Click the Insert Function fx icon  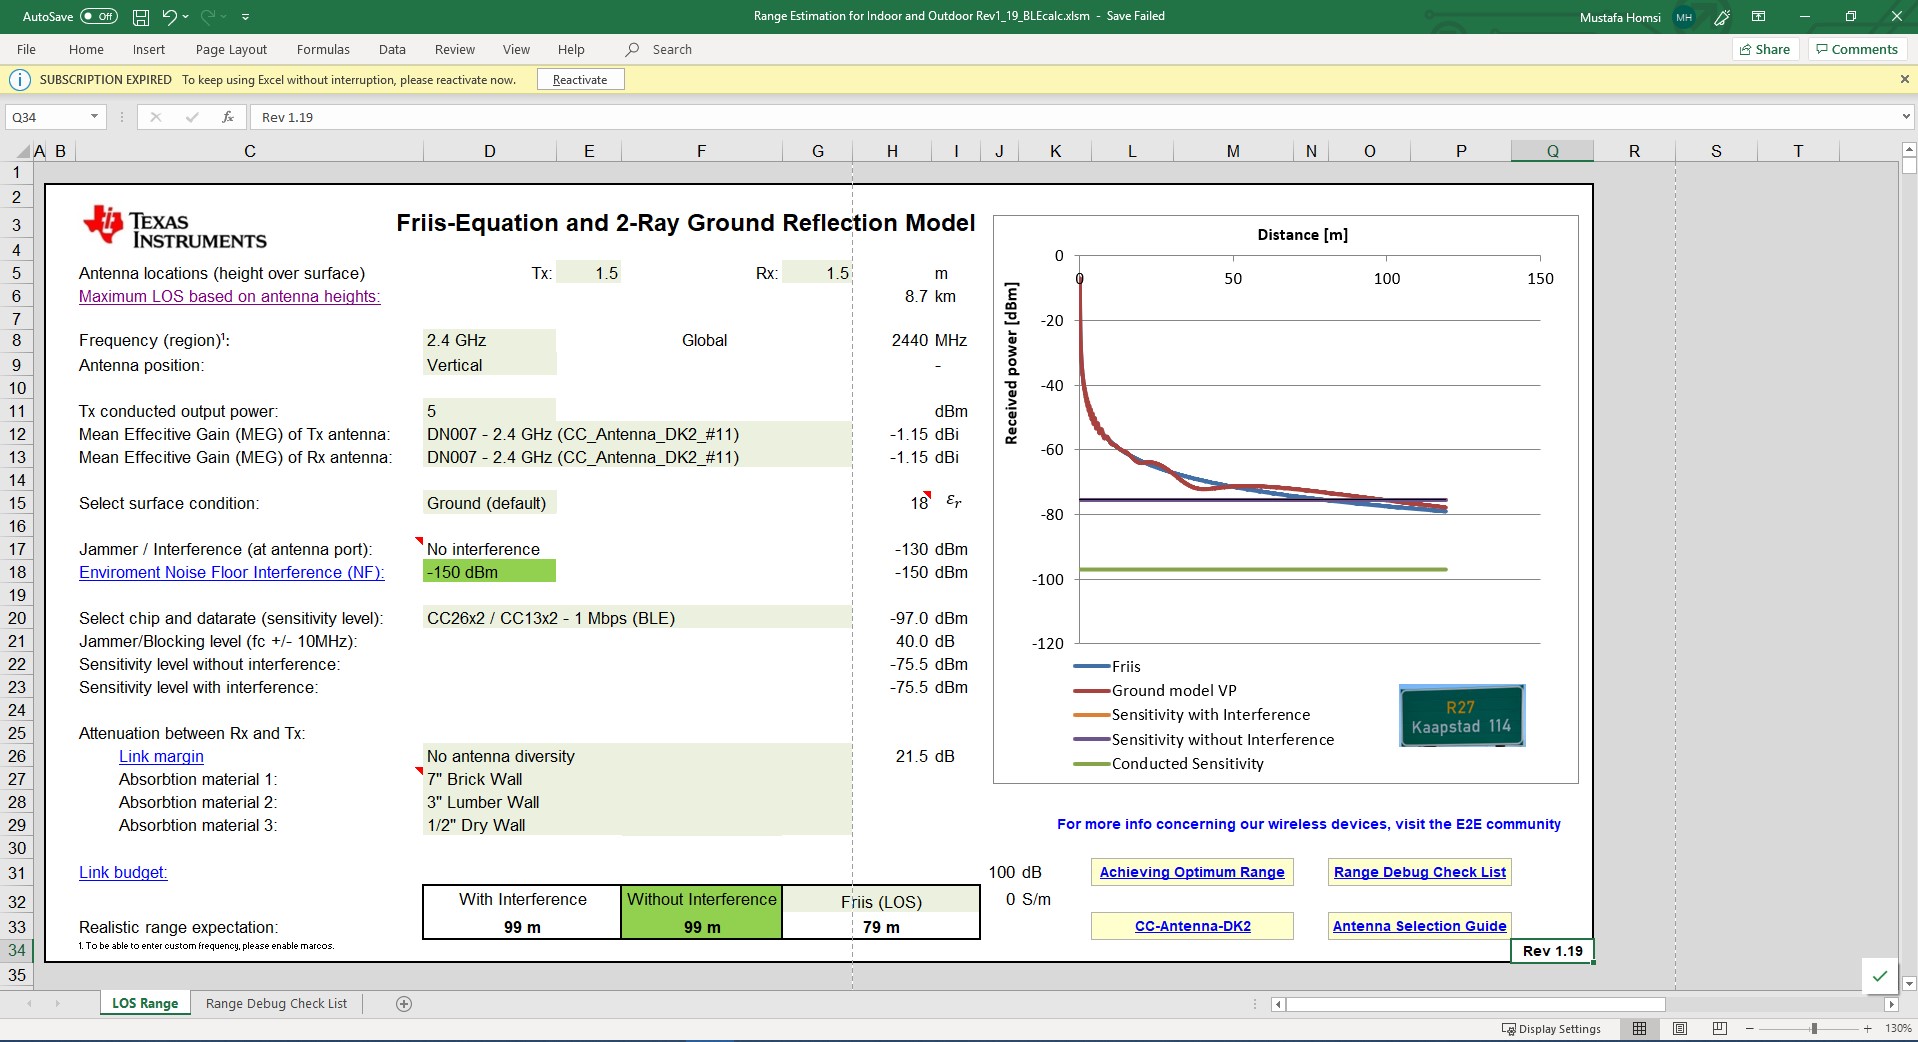(228, 117)
